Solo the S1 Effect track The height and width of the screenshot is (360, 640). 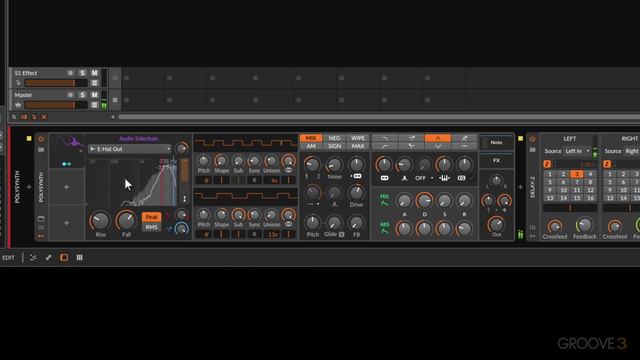(82, 73)
